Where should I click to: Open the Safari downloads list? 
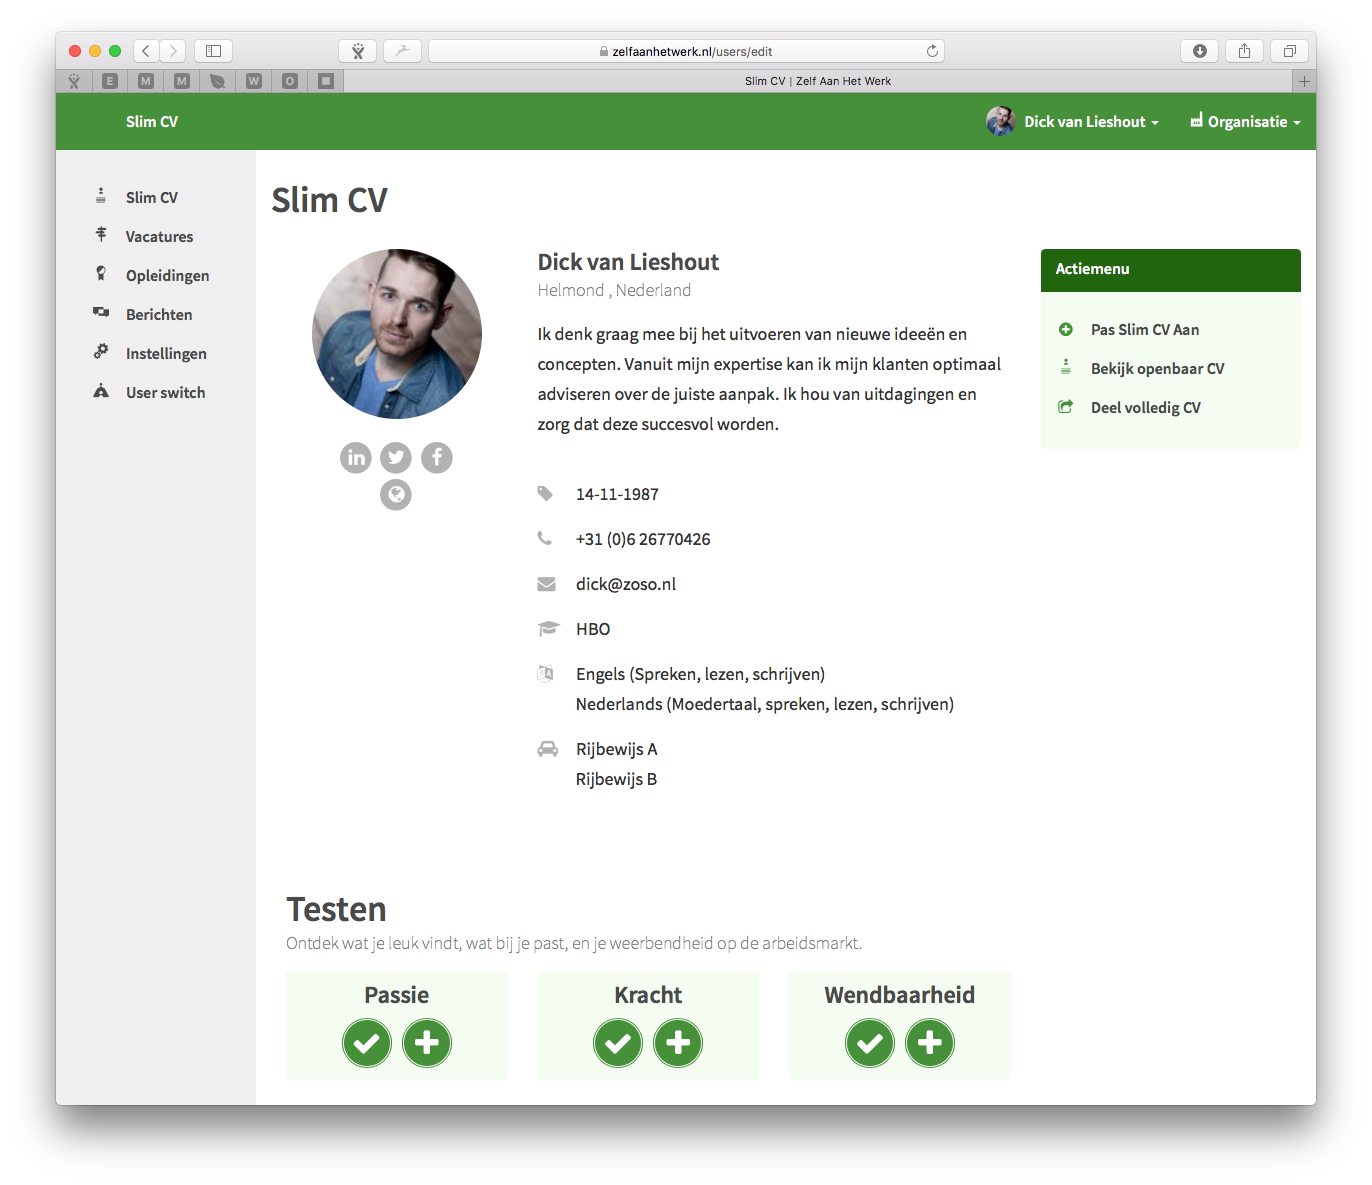tap(1200, 51)
